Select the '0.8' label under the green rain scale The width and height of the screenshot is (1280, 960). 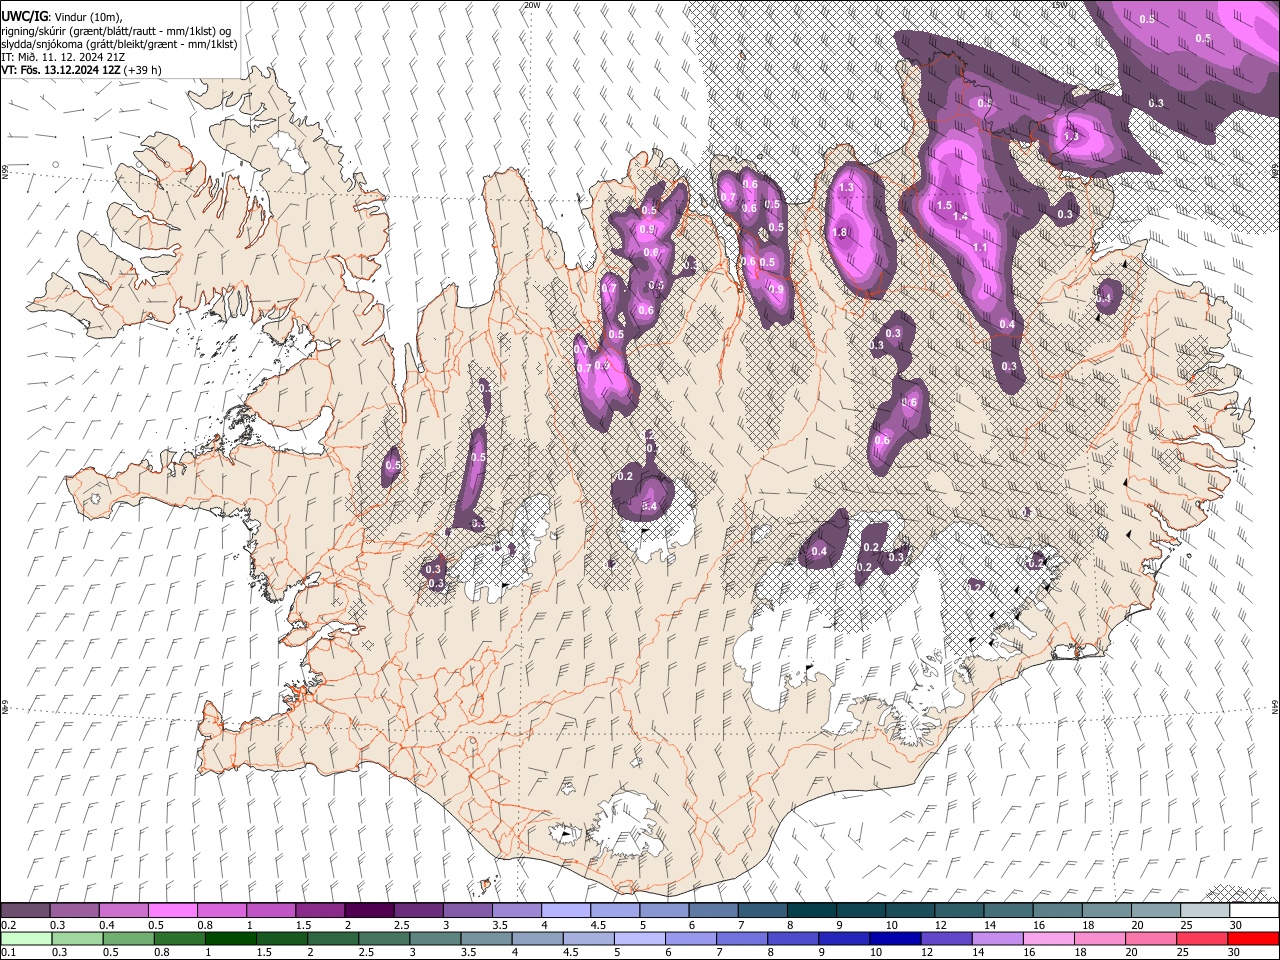tap(161, 952)
